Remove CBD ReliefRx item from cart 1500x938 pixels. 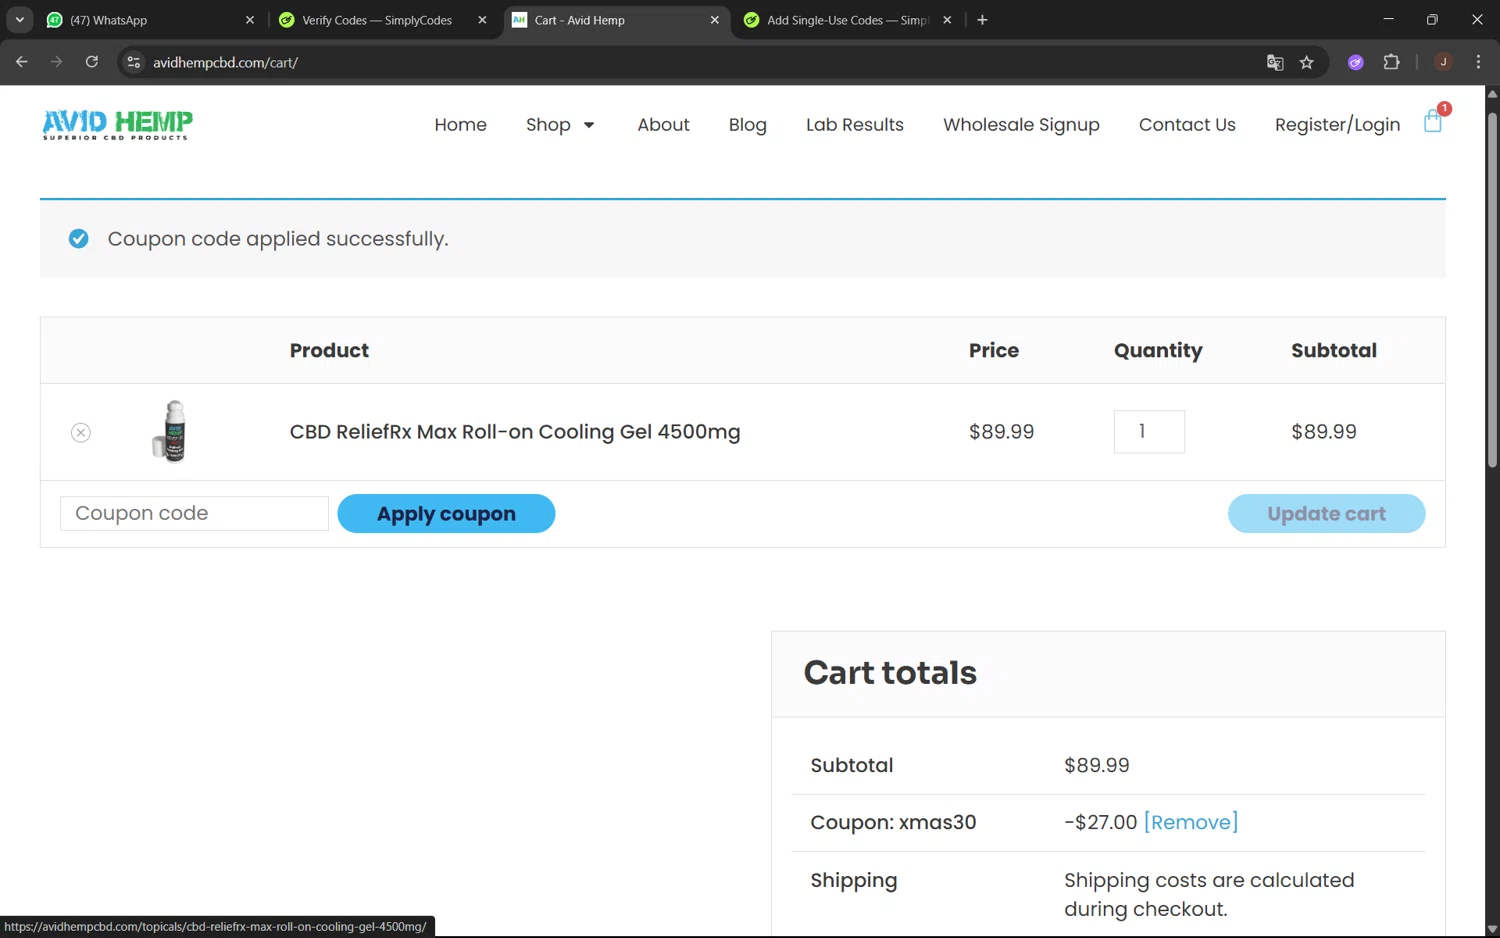click(x=81, y=432)
